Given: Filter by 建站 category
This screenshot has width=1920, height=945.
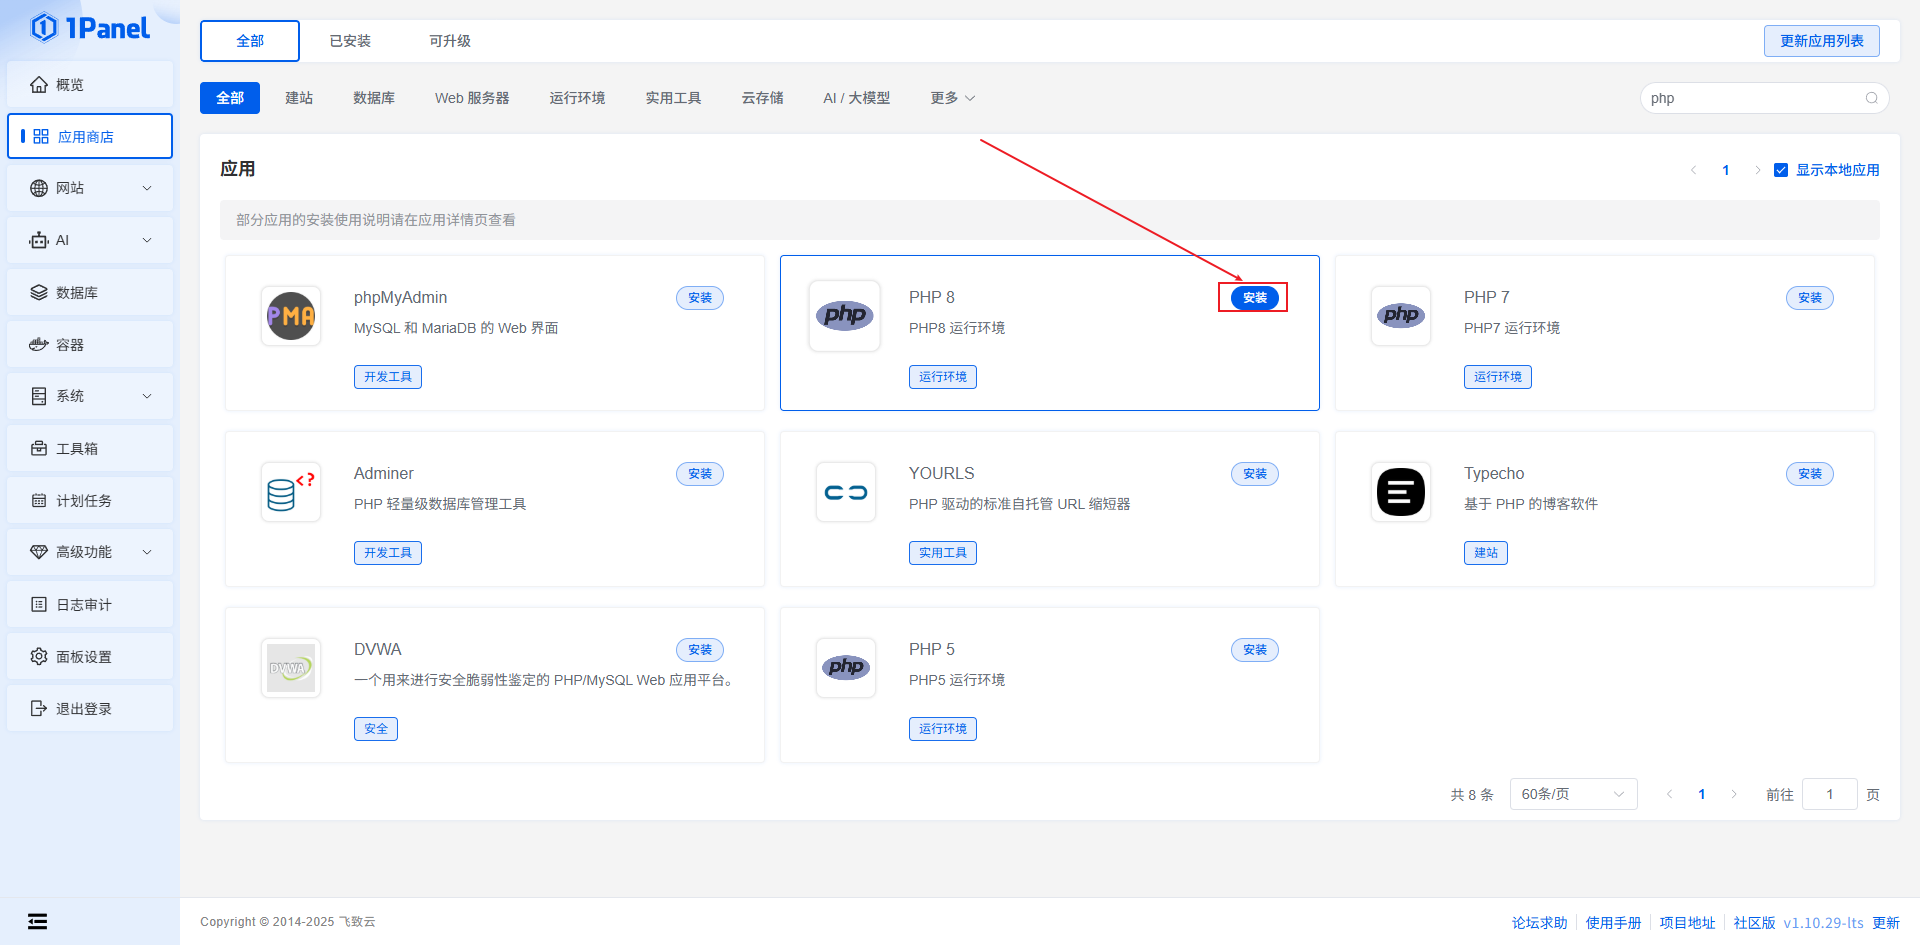Looking at the screenshot, I should click(x=299, y=98).
